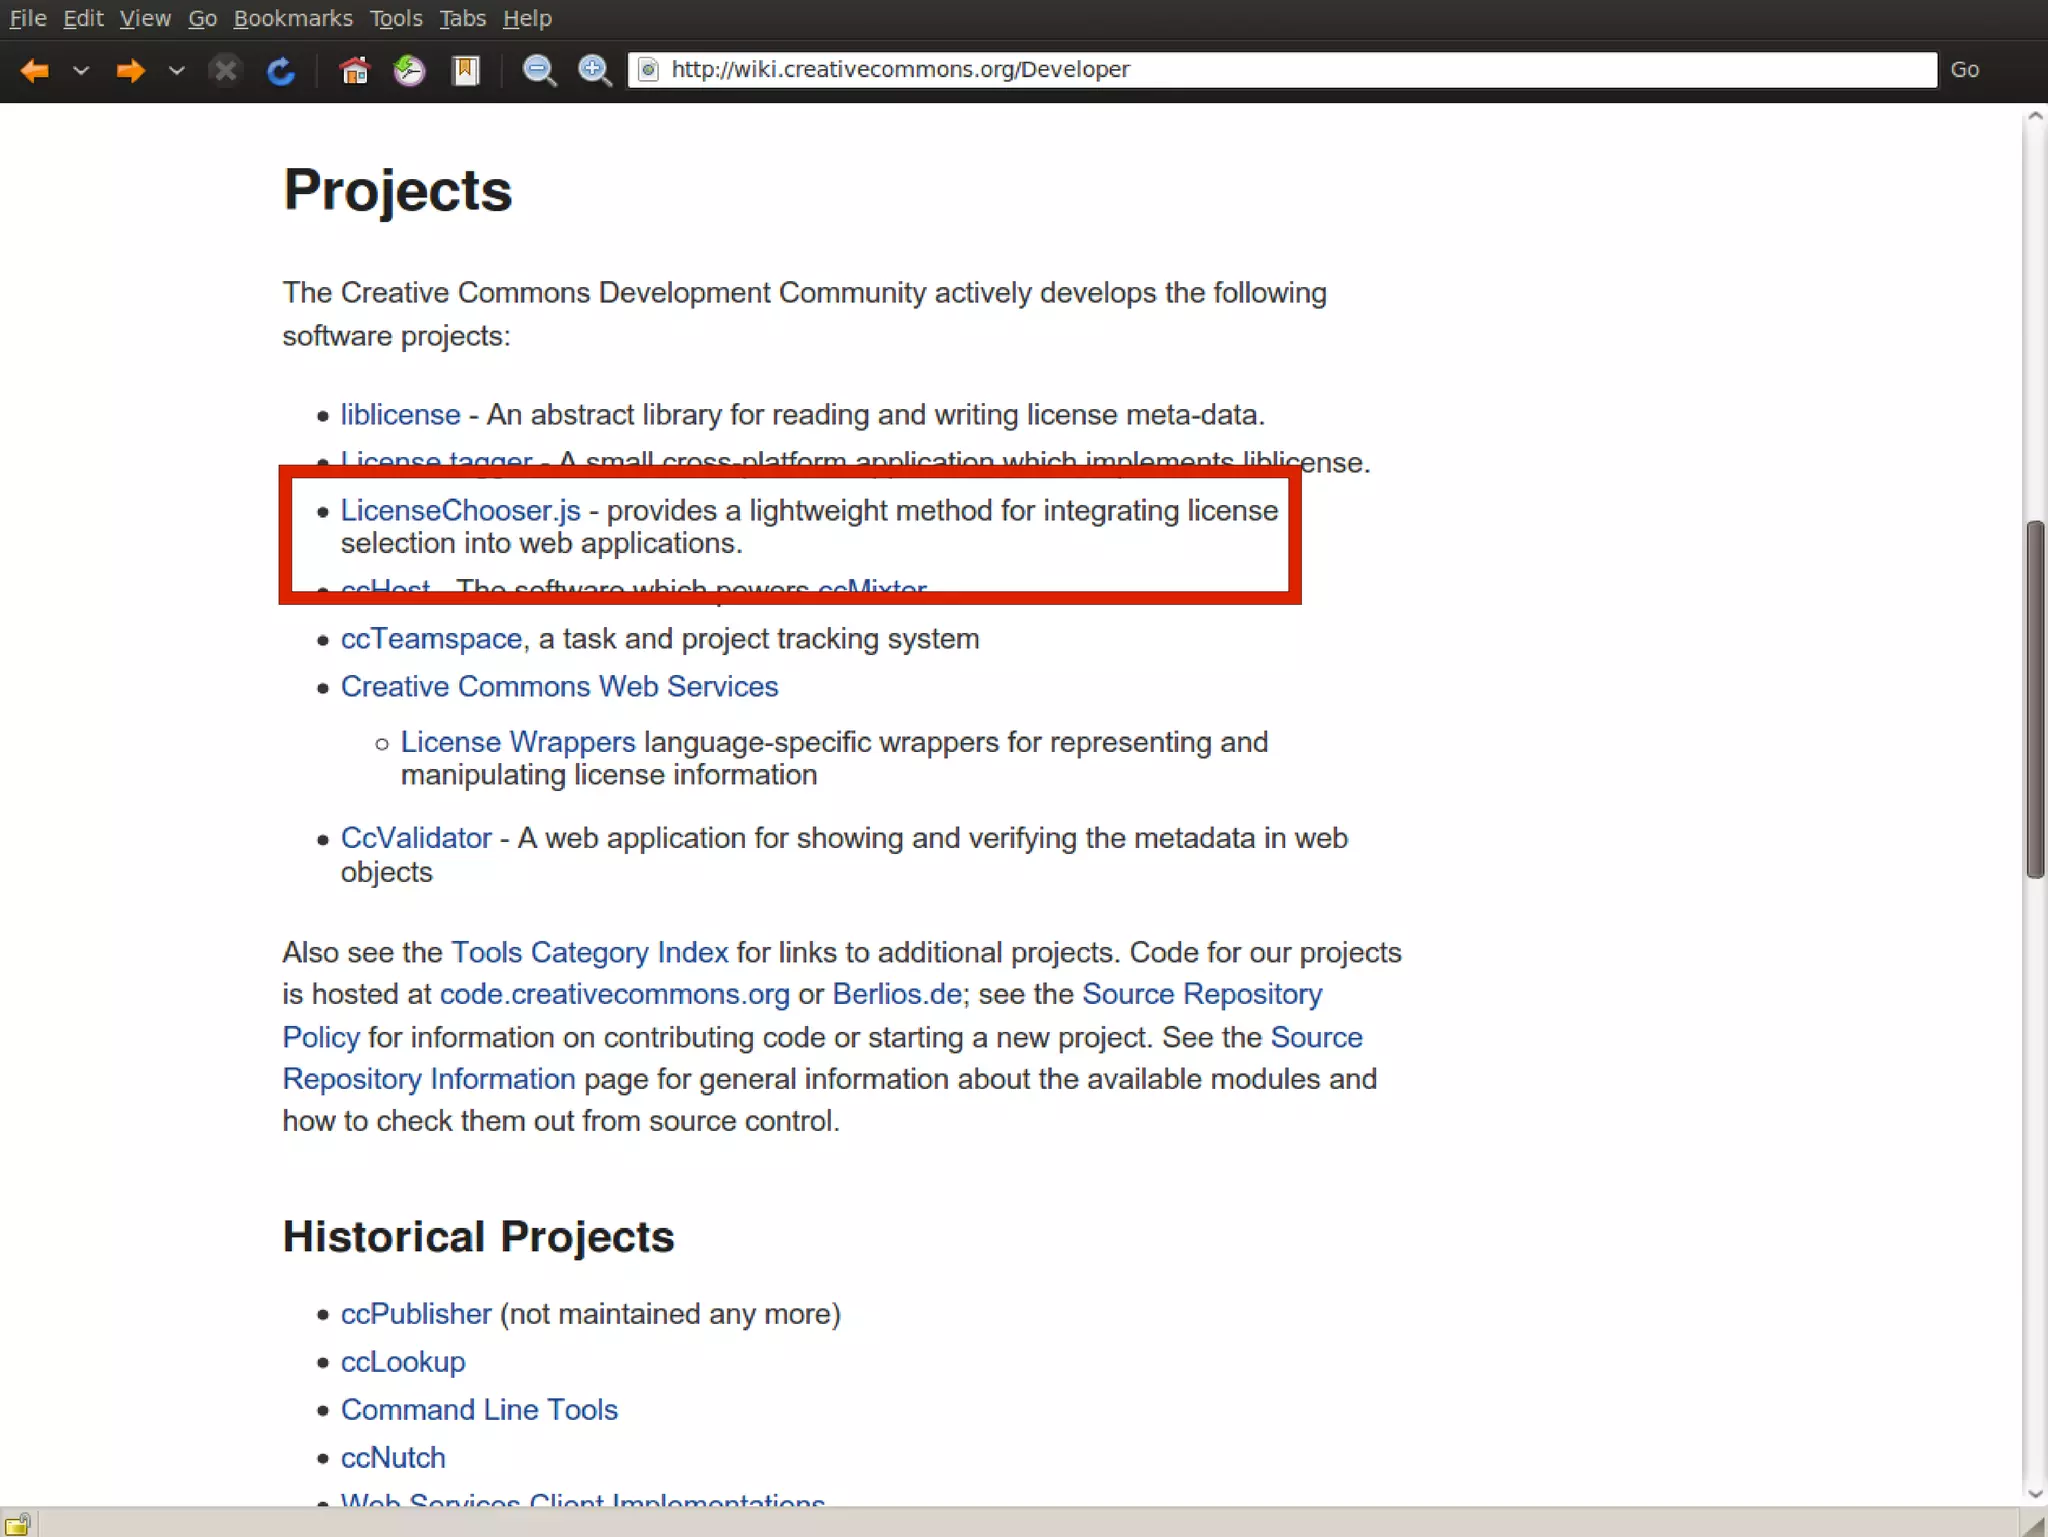Screen dimensions: 2048x1537
Task: Click the security lock icon in status bar
Action: point(18,1524)
